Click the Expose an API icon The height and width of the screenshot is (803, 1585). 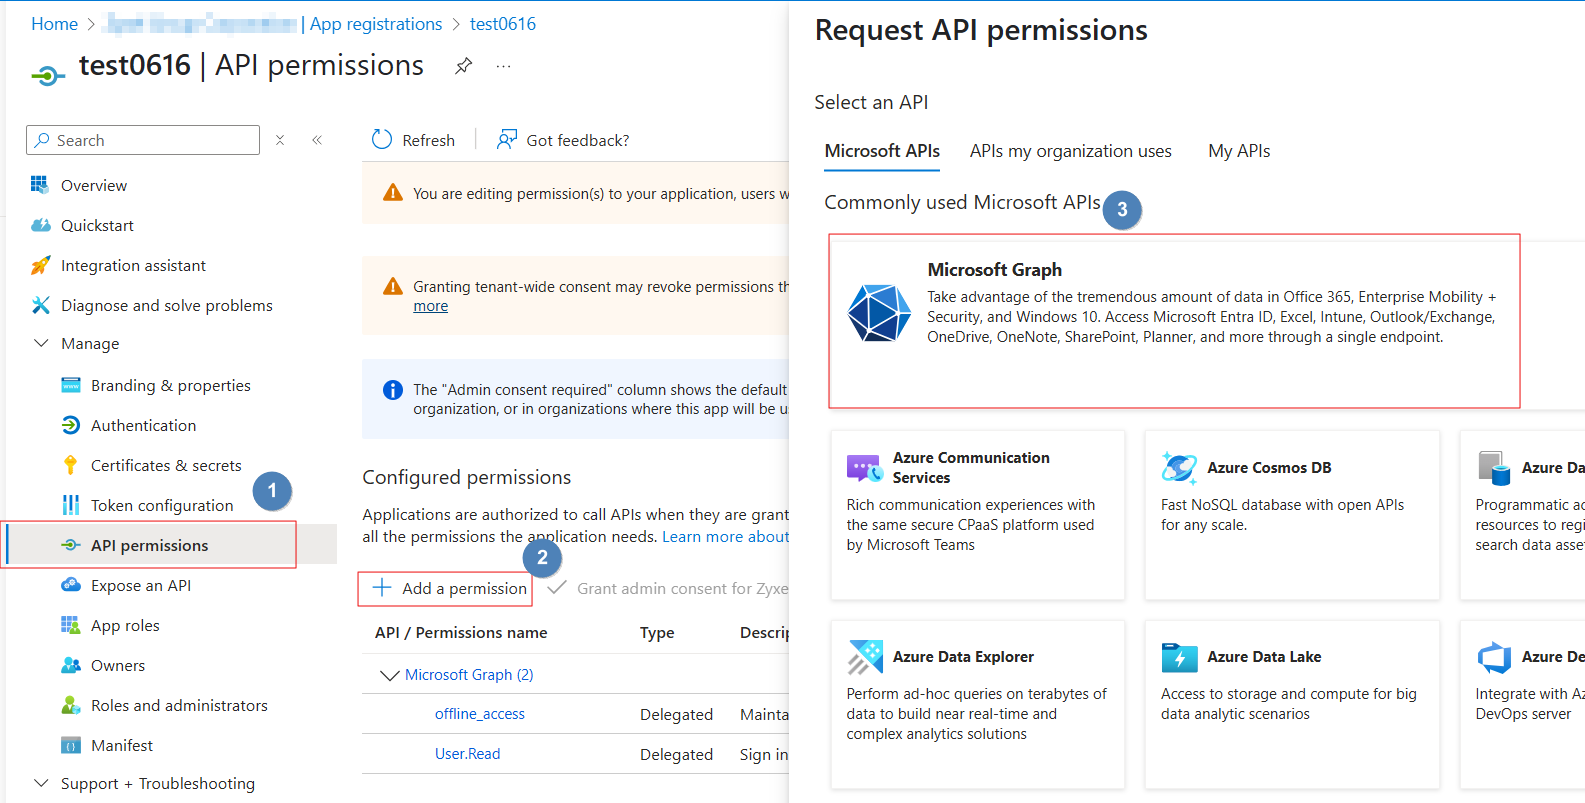(x=70, y=585)
